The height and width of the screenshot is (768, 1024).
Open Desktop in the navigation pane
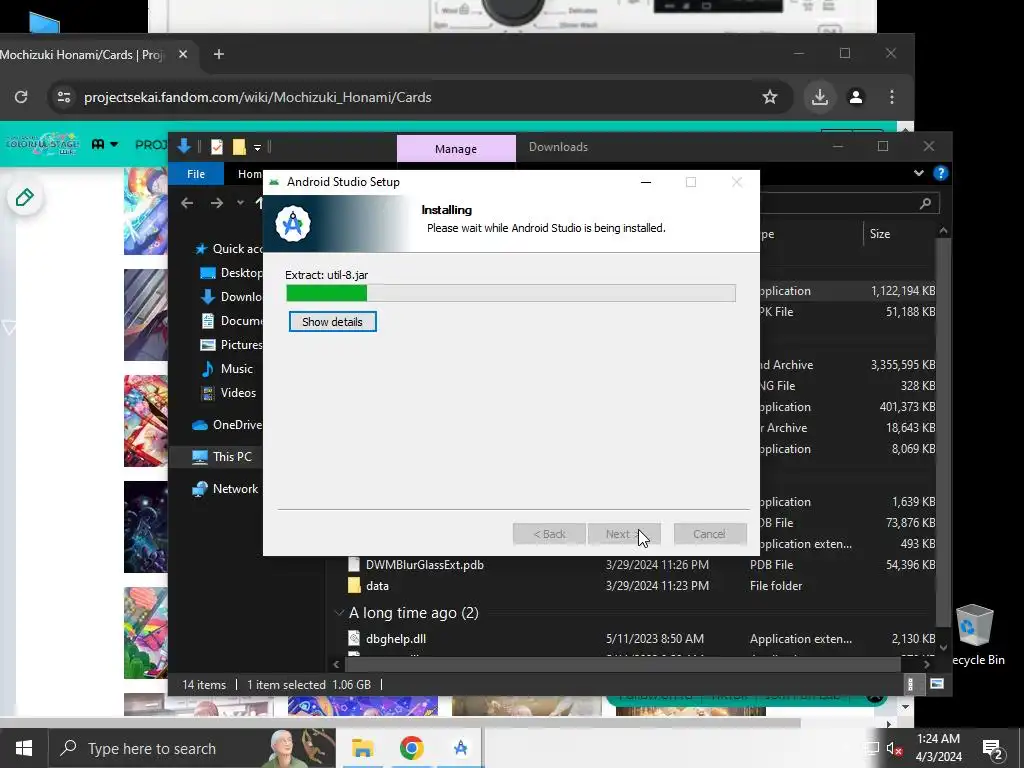click(232, 273)
